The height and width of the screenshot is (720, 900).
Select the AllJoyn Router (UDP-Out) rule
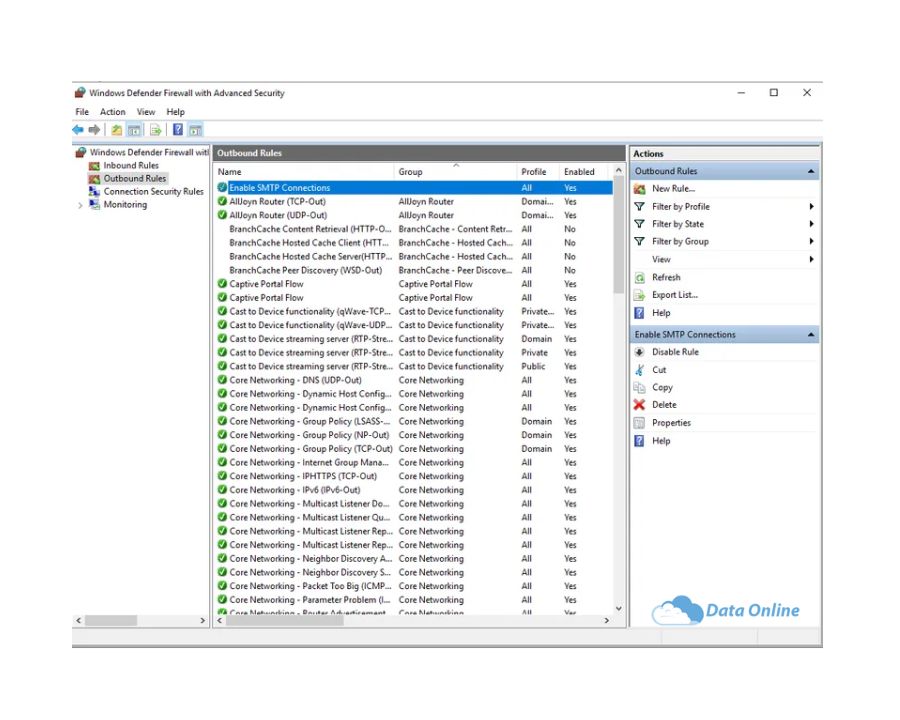pyautogui.click(x=413, y=215)
